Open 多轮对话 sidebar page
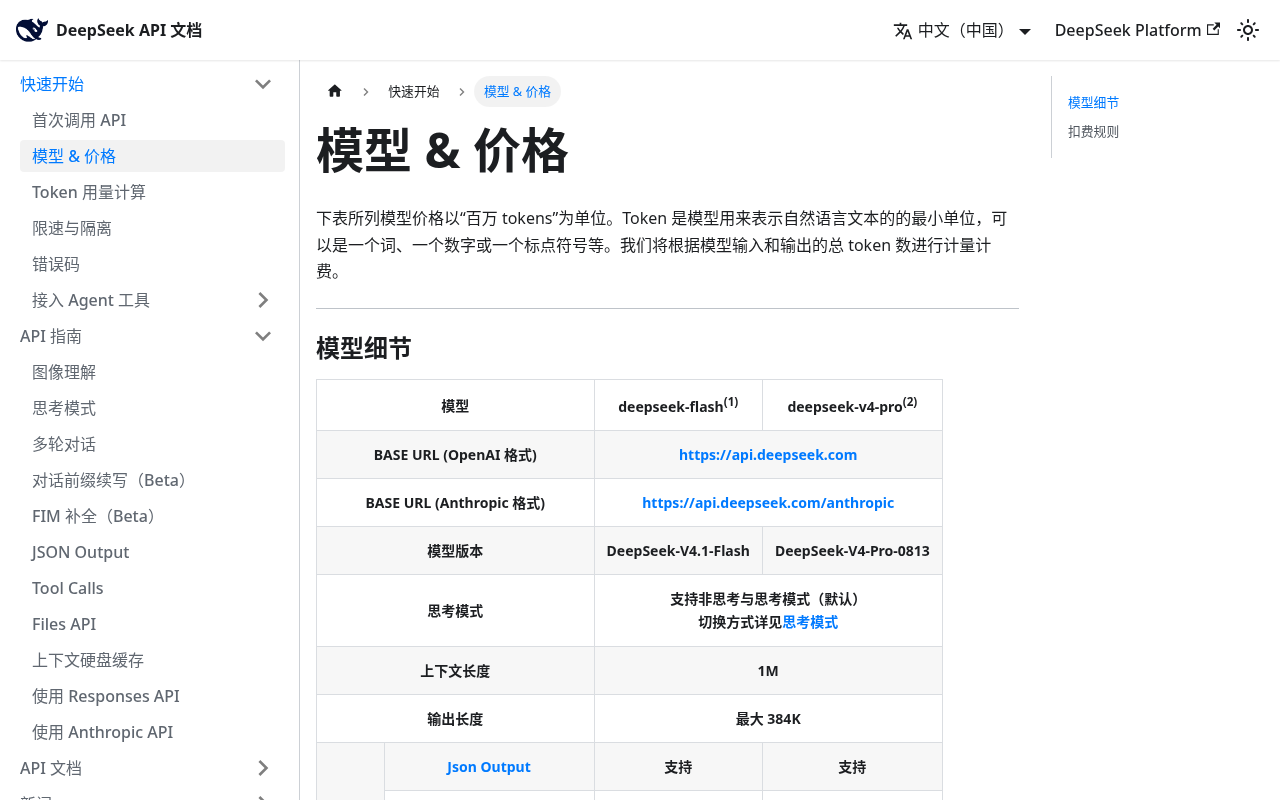The image size is (1280, 800). tap(152, 444)
